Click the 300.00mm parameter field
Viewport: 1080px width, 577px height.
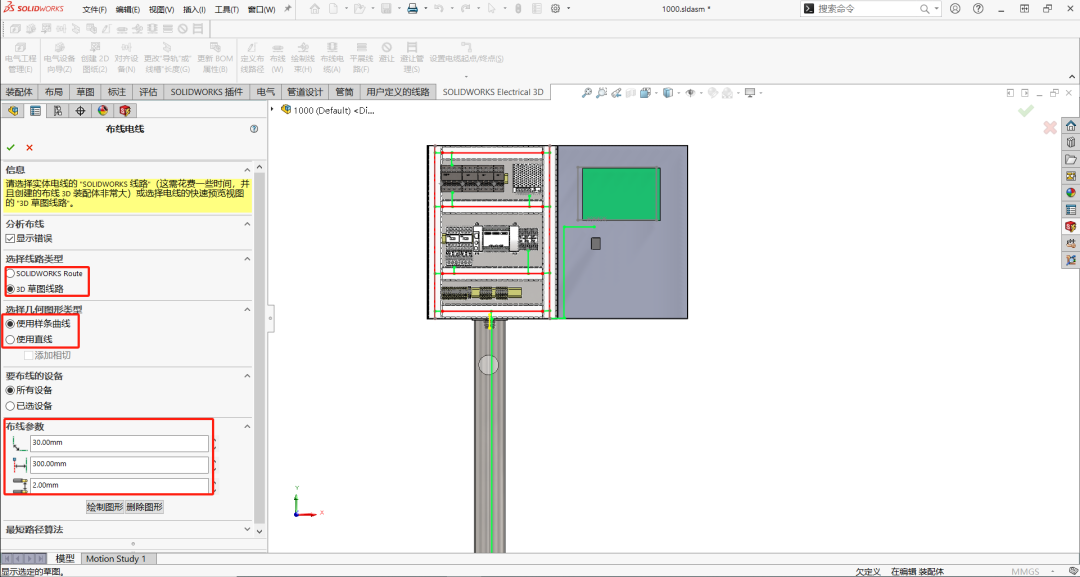(119, 464)
